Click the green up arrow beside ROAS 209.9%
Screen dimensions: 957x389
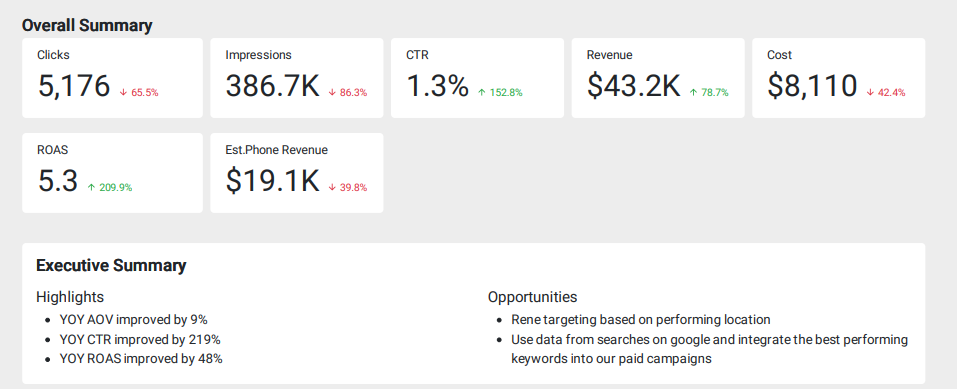[91, 187]
